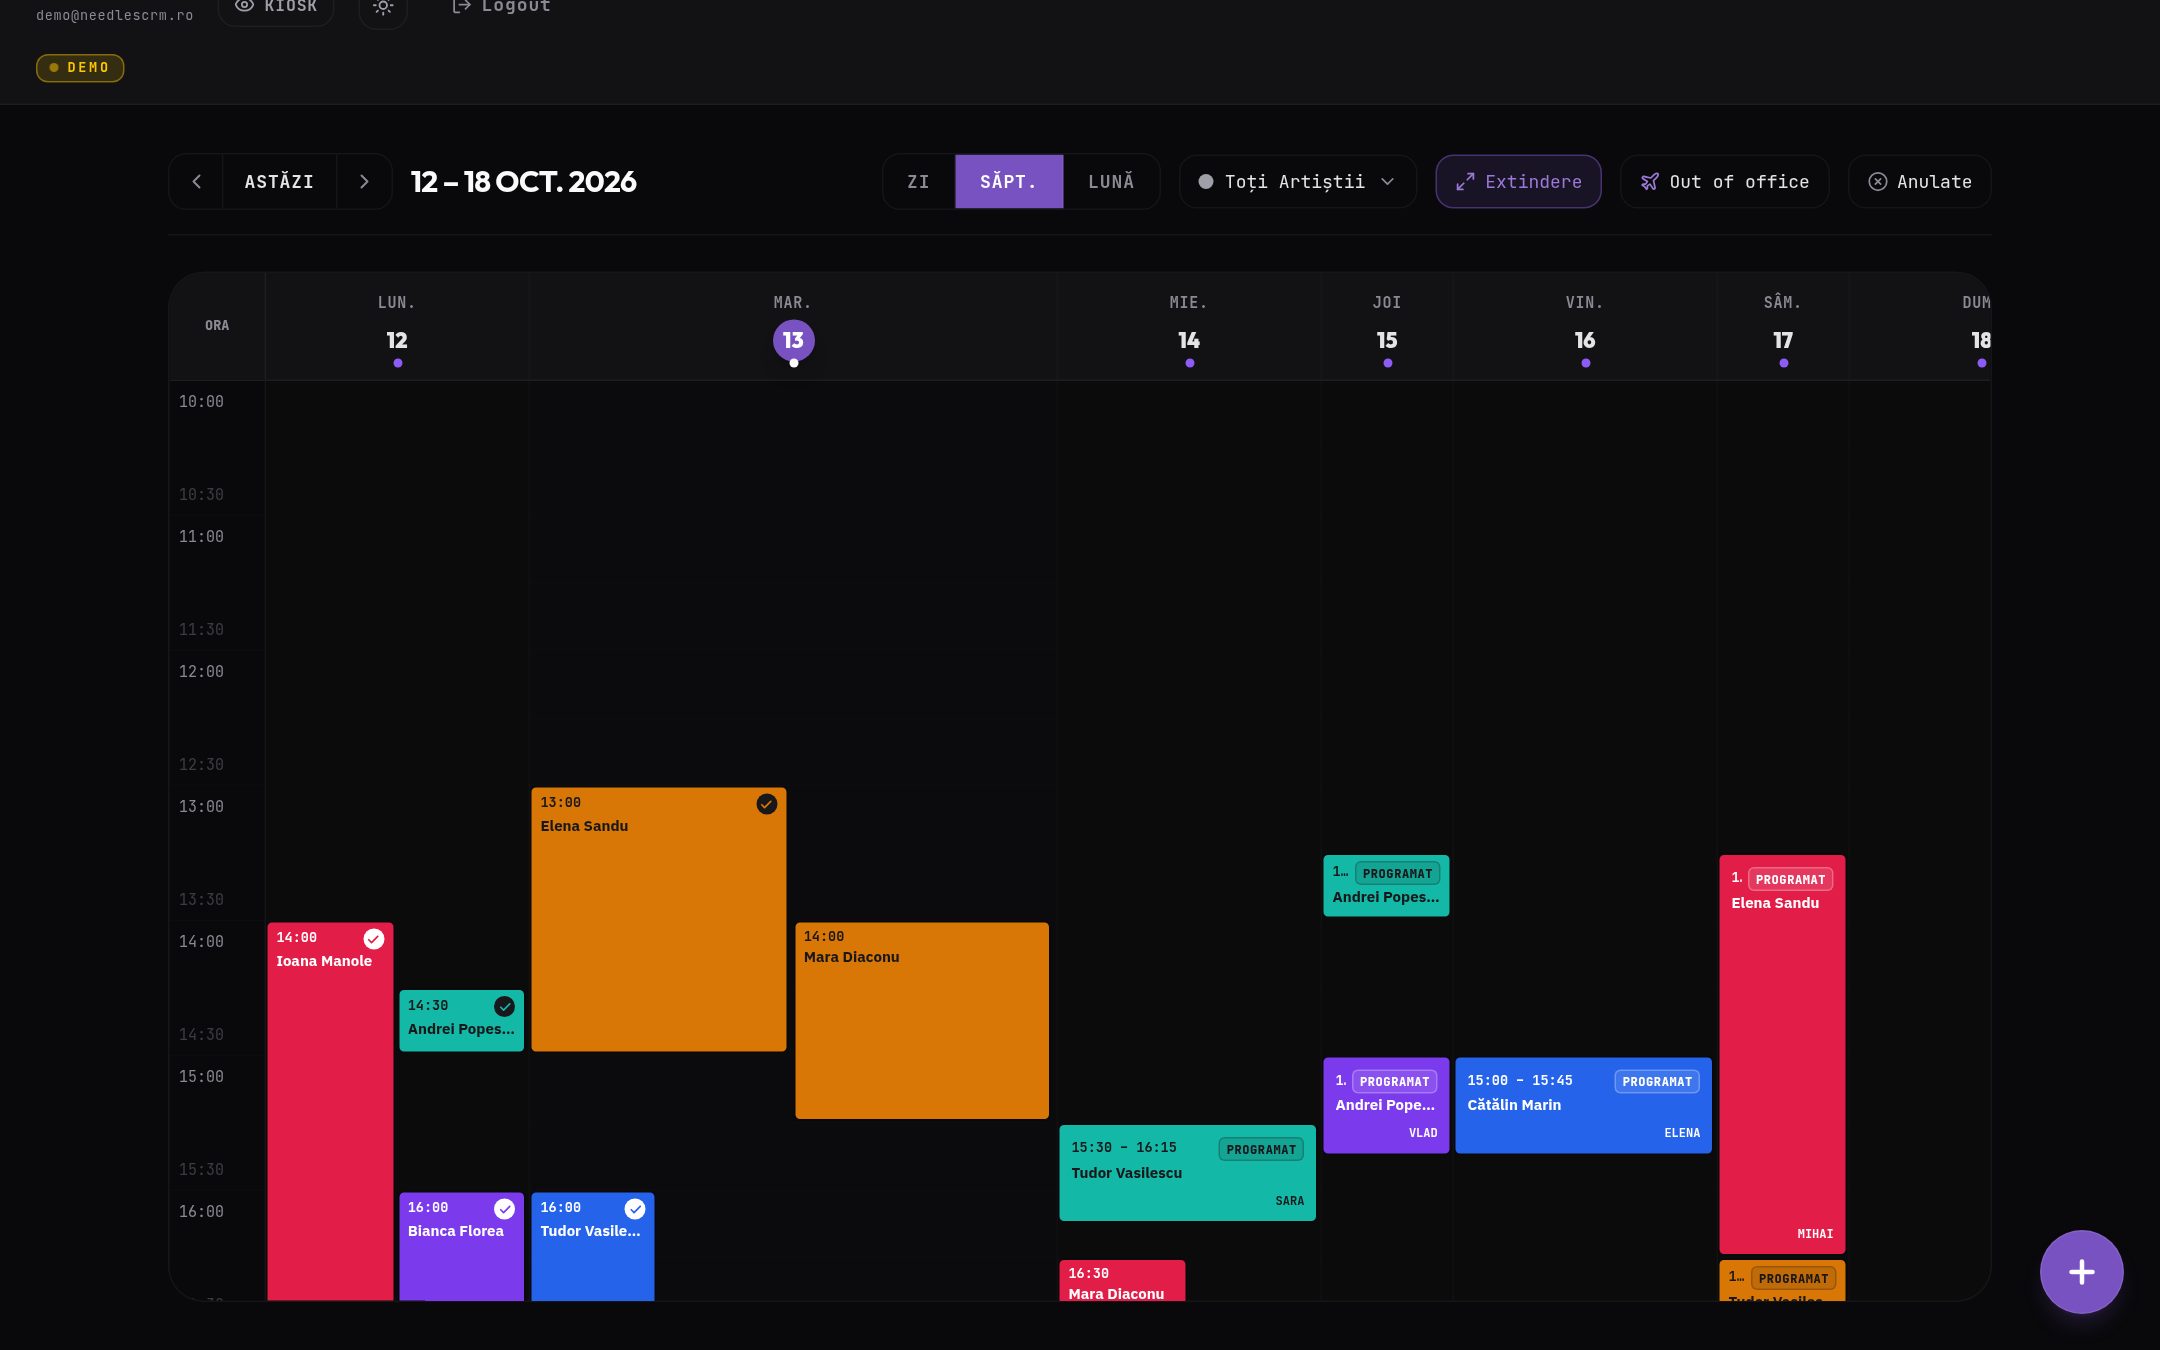Open the Toți Artiștii dropdown
This screenshot has height=1350, width=2160.
(x=1297, y=181)
